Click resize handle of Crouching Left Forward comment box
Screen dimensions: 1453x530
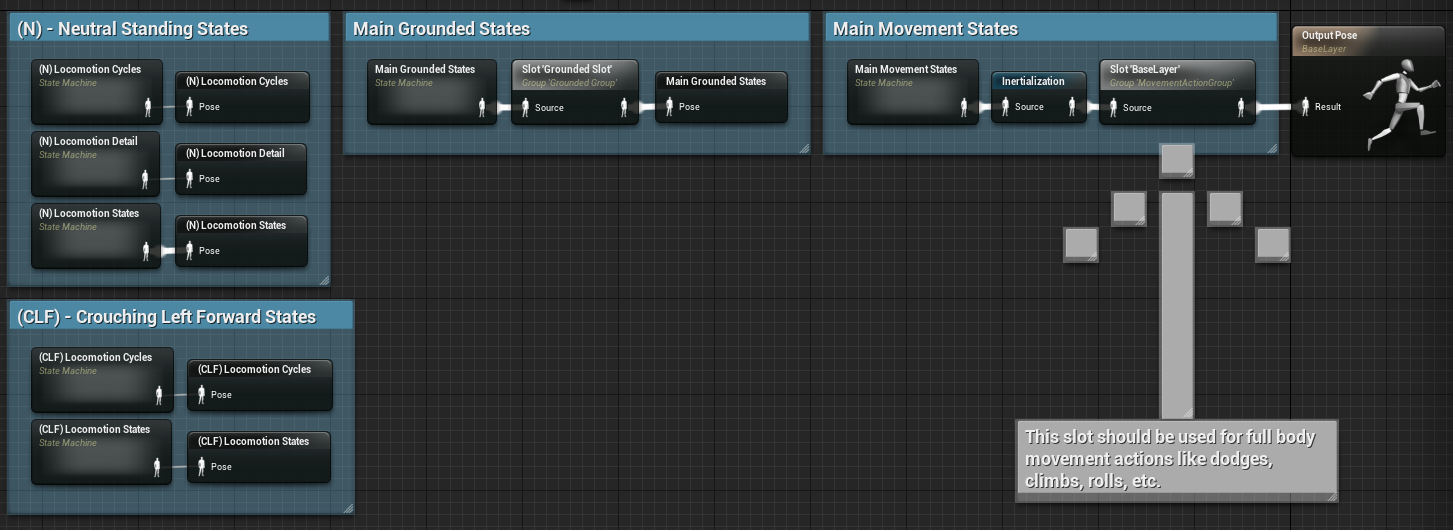click(x=347, y=508)
